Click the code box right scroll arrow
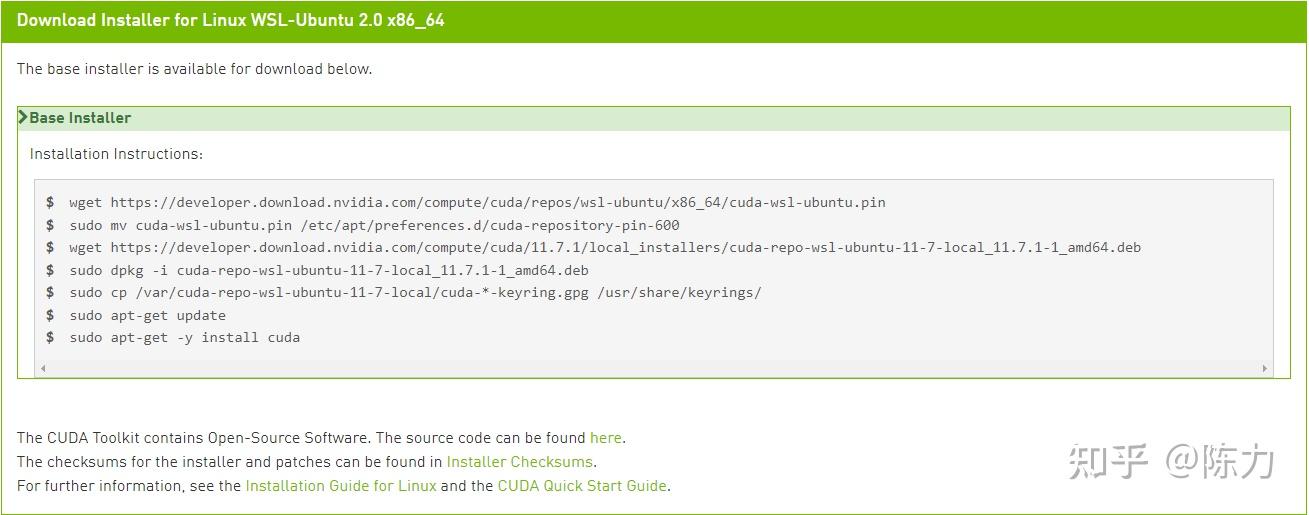The height and width of the screenshot is (515, 1309). click(1265, 369)
